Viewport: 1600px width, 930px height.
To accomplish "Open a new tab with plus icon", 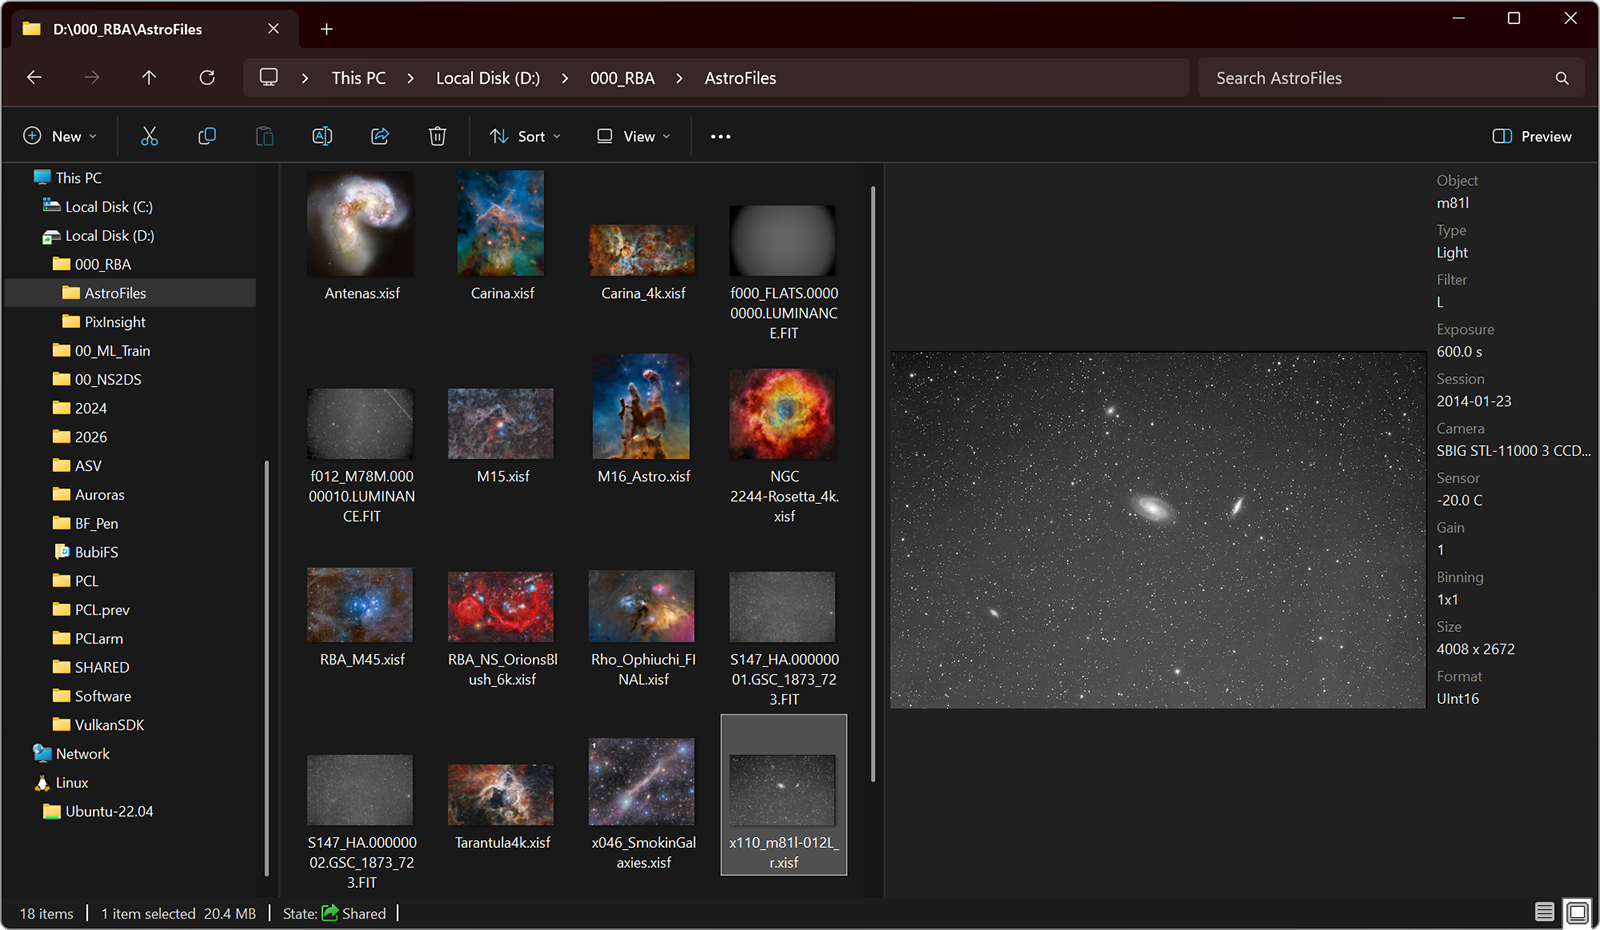I will click(x=326, y=29).
